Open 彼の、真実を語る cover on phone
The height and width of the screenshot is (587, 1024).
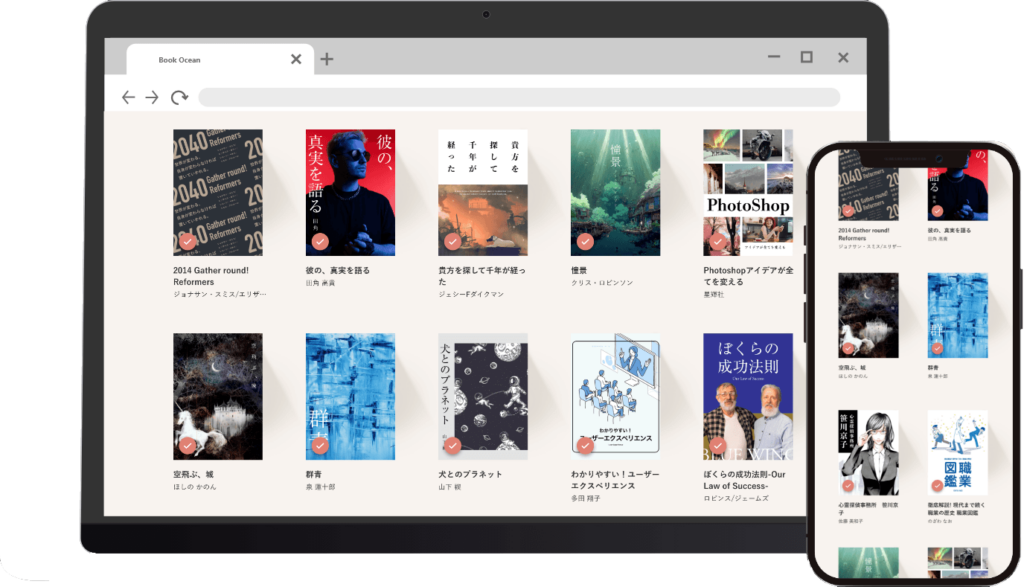pyautogui.click(x=957, y=185)
